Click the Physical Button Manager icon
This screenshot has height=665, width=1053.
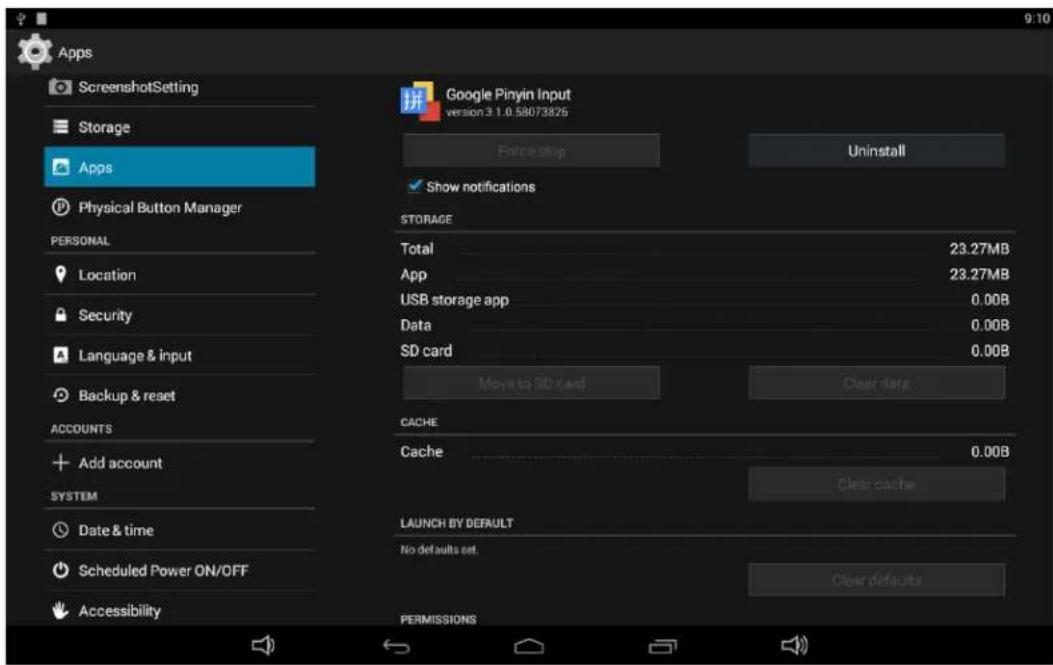coord(60,208)
